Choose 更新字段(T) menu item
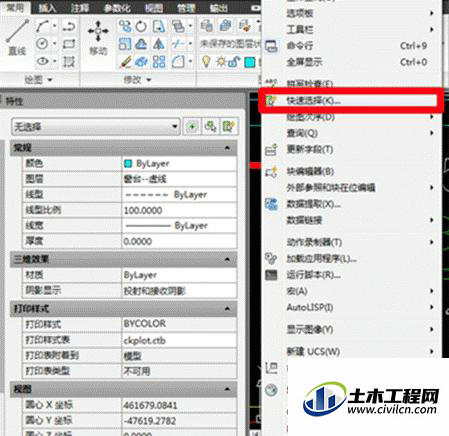This screenshot has width=449, height=436. point(352,149)
